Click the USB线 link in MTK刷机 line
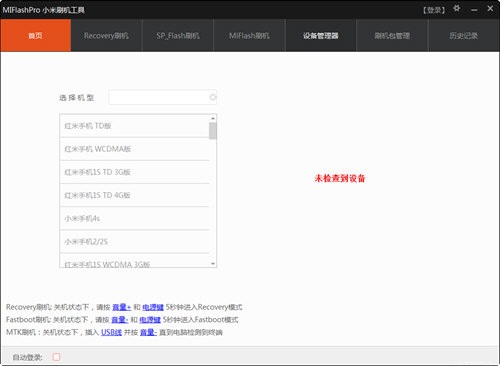The height and width of the screenshot is (366, 500). point(111,332)
